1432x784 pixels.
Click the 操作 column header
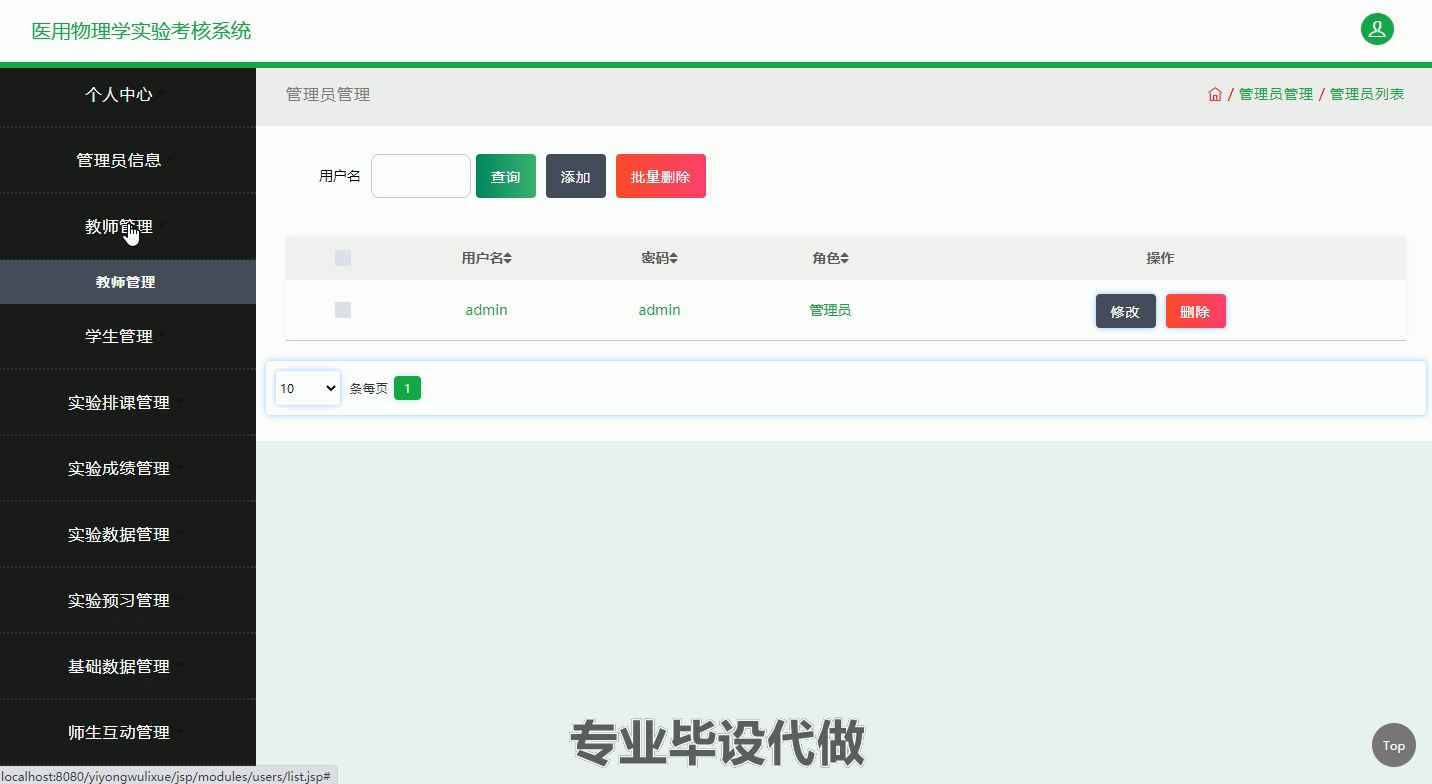(x=1160, y=258)
